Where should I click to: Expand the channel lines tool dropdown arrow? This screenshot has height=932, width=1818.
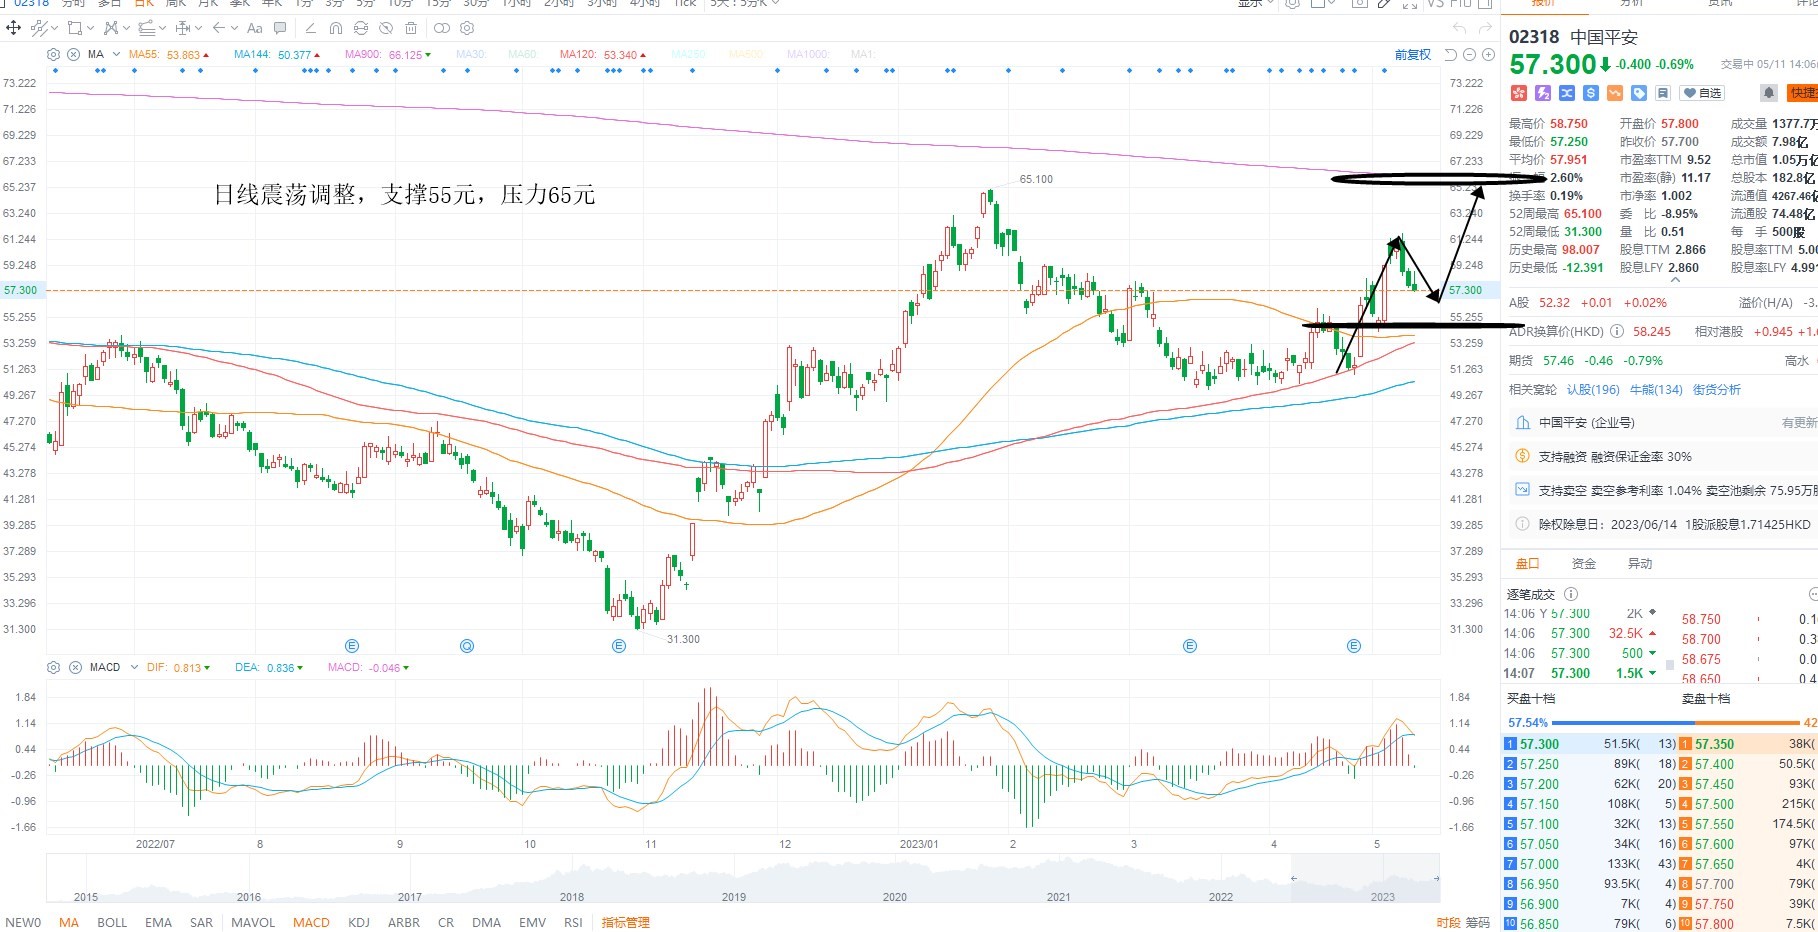pos(163,28)
